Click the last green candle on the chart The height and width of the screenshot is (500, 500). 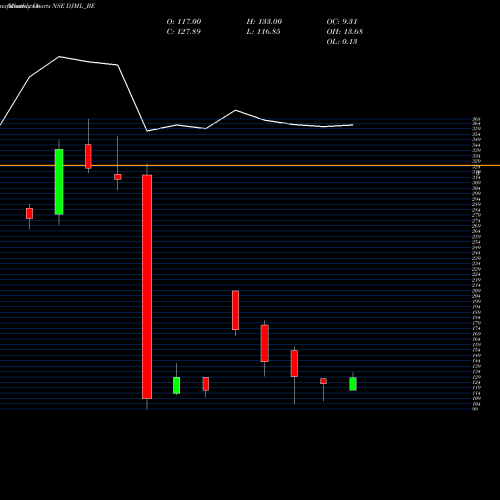tap(353, 384)
